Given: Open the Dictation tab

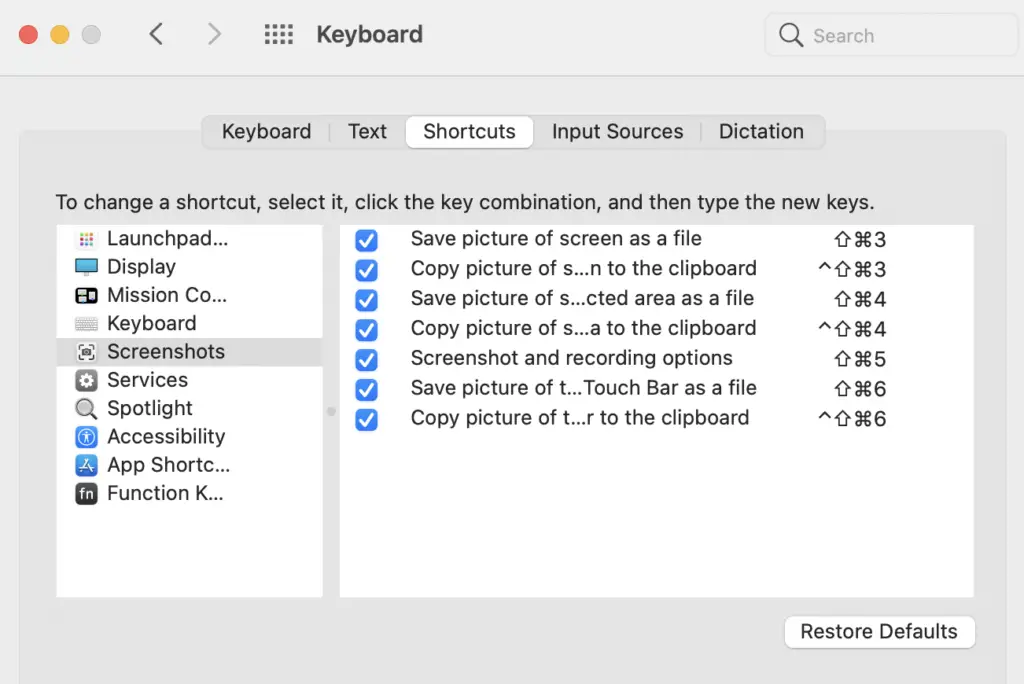Looking at the screenshot, I should (761, 131).
